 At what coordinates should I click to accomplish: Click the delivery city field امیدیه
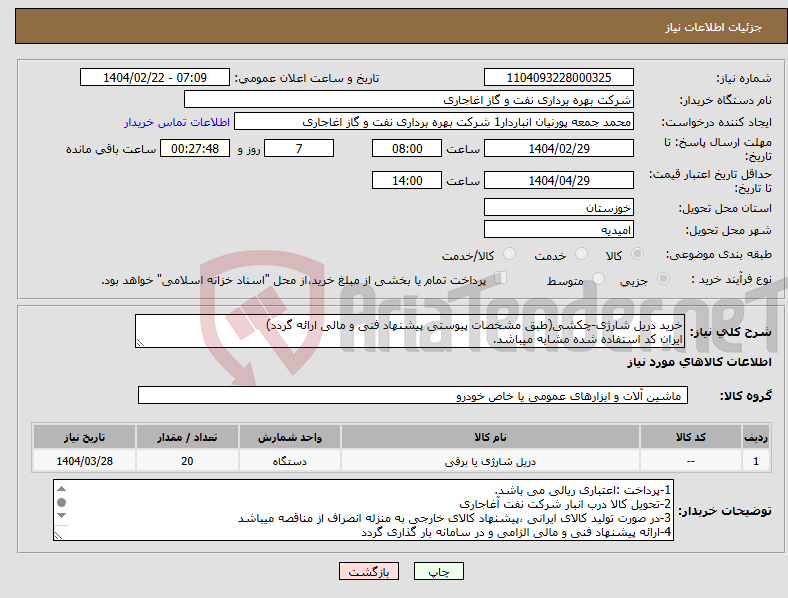point(558,229)
